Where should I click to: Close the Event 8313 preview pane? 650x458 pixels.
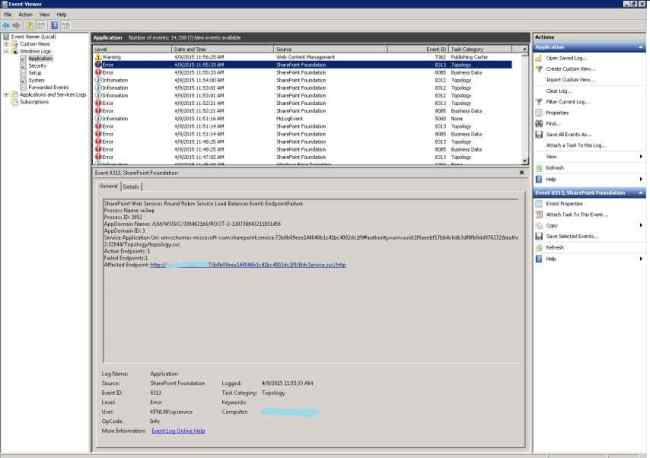pos(522,173)
